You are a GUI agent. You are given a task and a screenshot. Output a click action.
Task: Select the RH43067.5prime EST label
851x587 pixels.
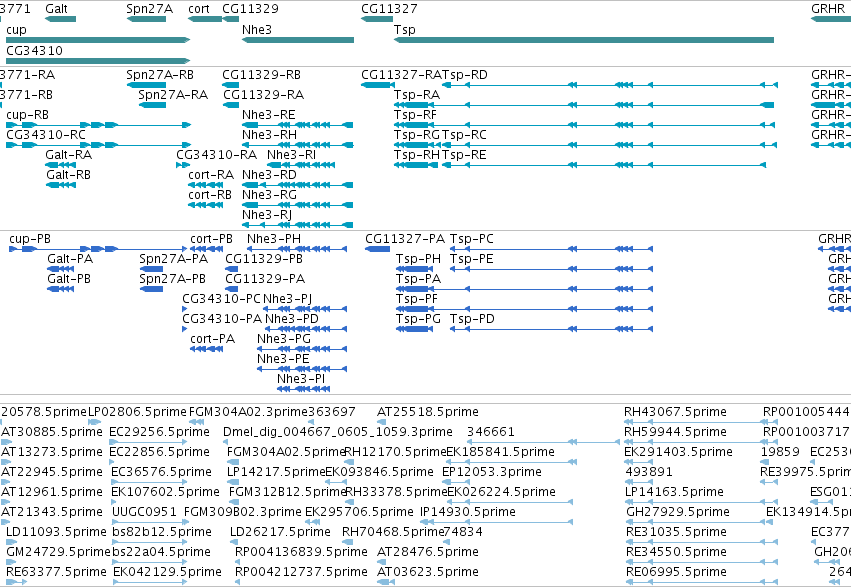pos(675,412)
